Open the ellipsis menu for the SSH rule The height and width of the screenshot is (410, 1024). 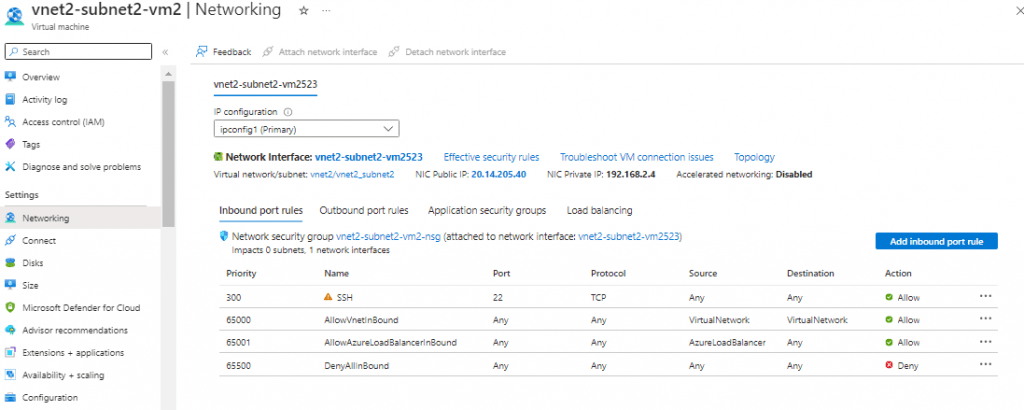click(985, 296)
